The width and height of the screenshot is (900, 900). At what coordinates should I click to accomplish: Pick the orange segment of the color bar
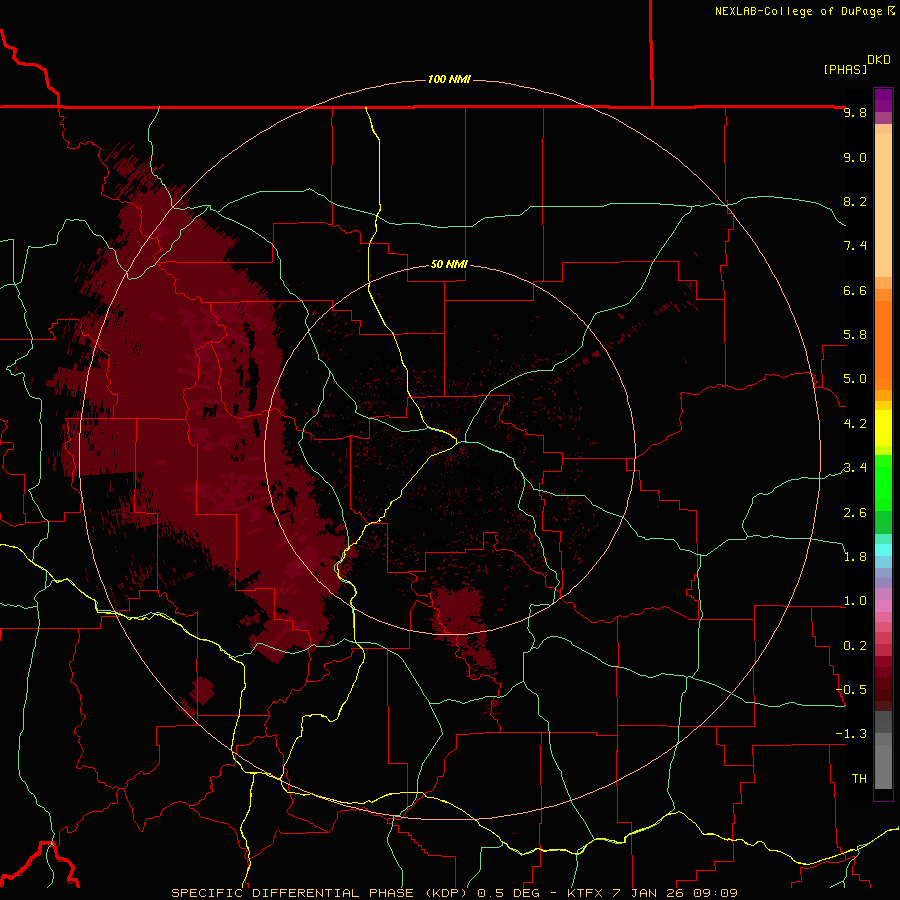pyautogui.click(x=883, y=346)
